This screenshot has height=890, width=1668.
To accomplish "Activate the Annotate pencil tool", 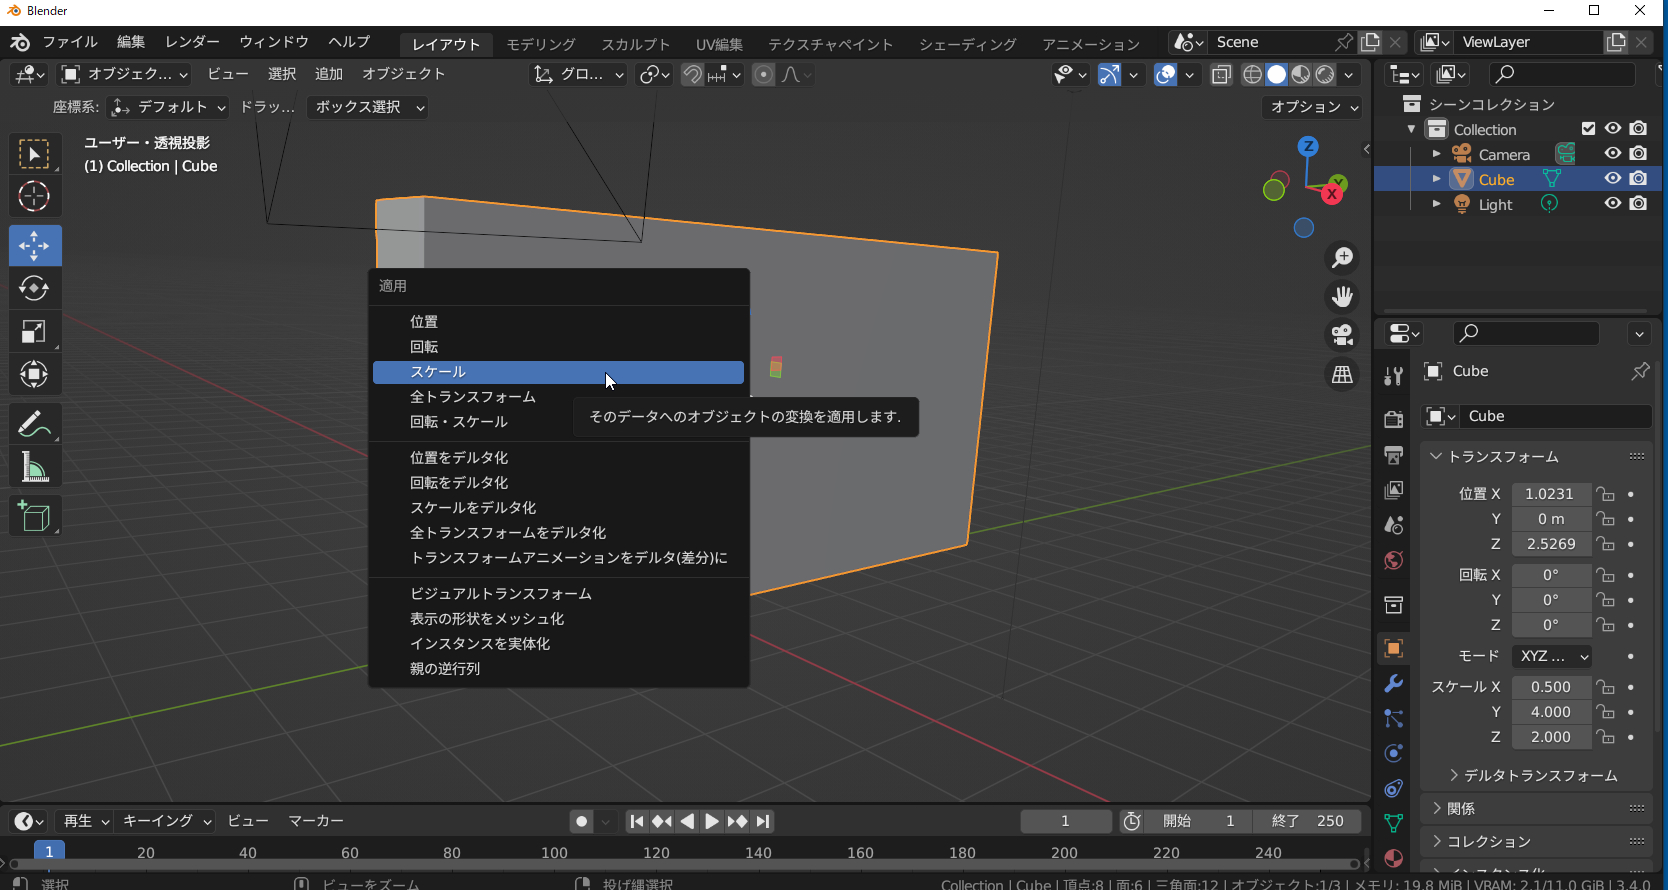I will pyautogui.click(x=35, y=425).
